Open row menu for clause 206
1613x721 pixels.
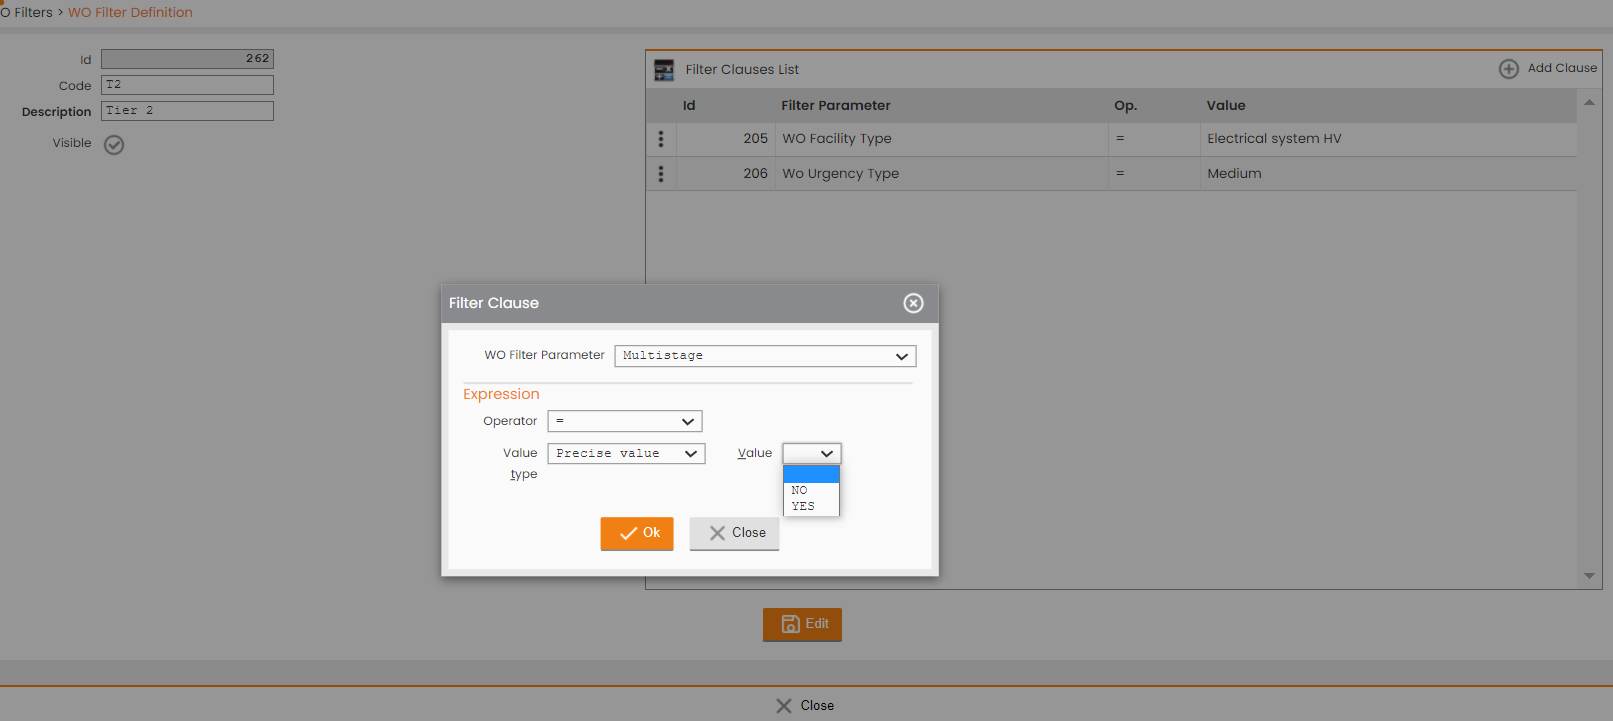pyautogui.click(x=661, y=174)
